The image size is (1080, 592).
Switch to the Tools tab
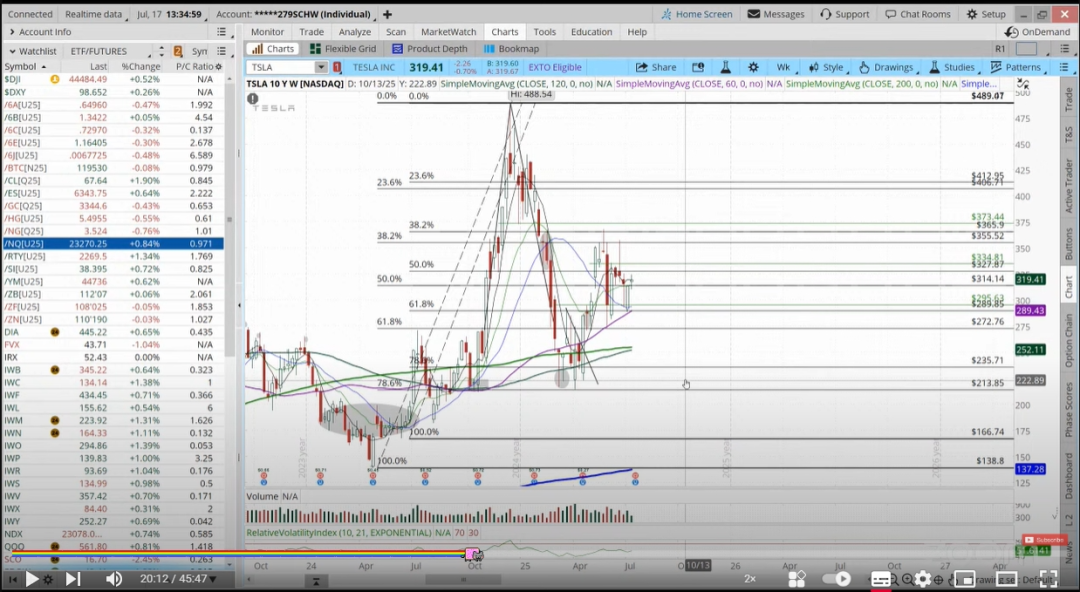click(544, 32)
